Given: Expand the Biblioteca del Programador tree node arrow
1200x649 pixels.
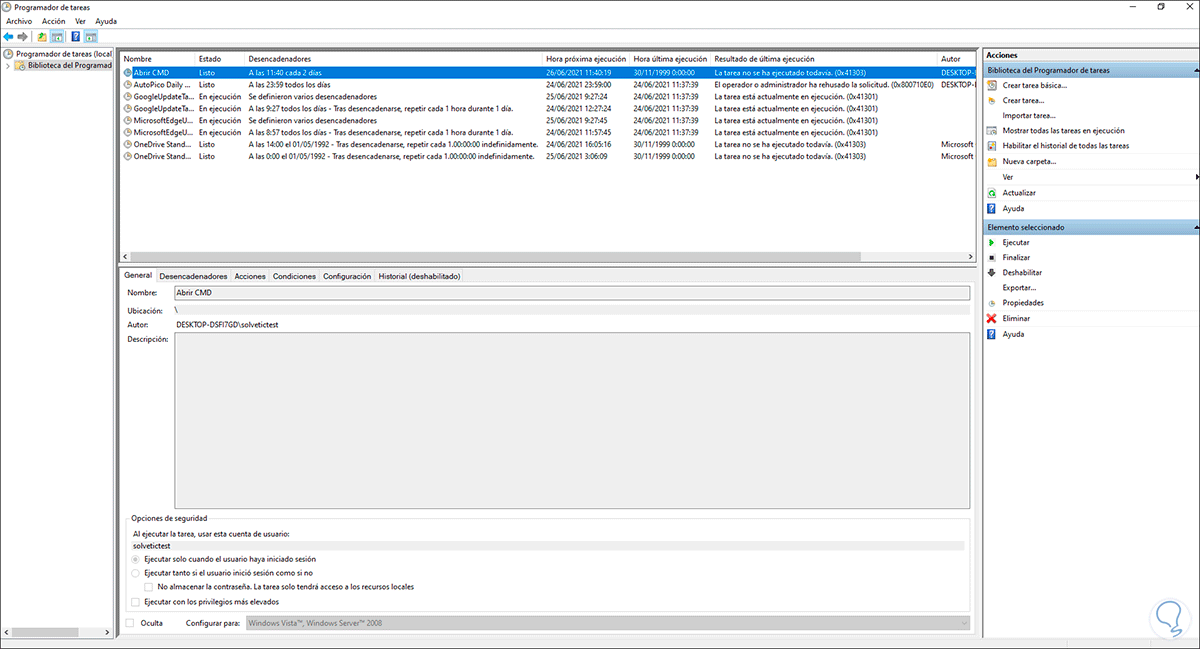Looking at the screenshot, I should pyautogui.click(x=8, y=66).
